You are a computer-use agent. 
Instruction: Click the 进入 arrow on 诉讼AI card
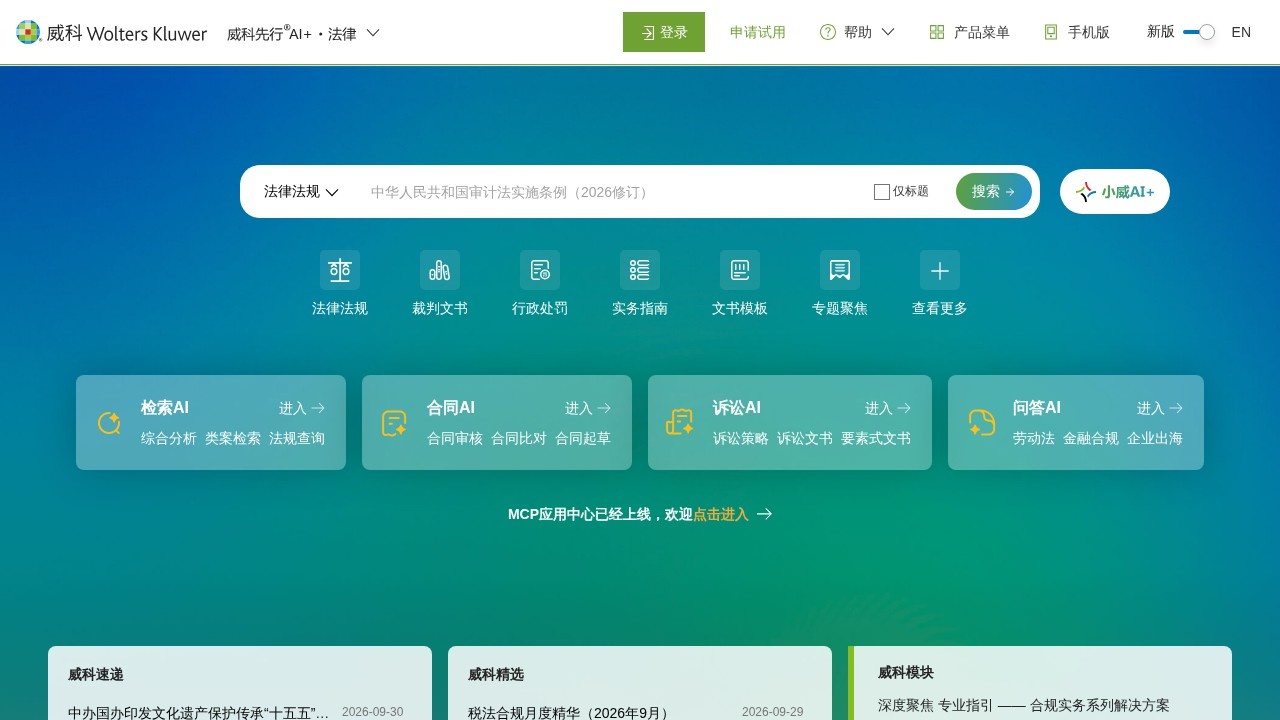[904, 408]
